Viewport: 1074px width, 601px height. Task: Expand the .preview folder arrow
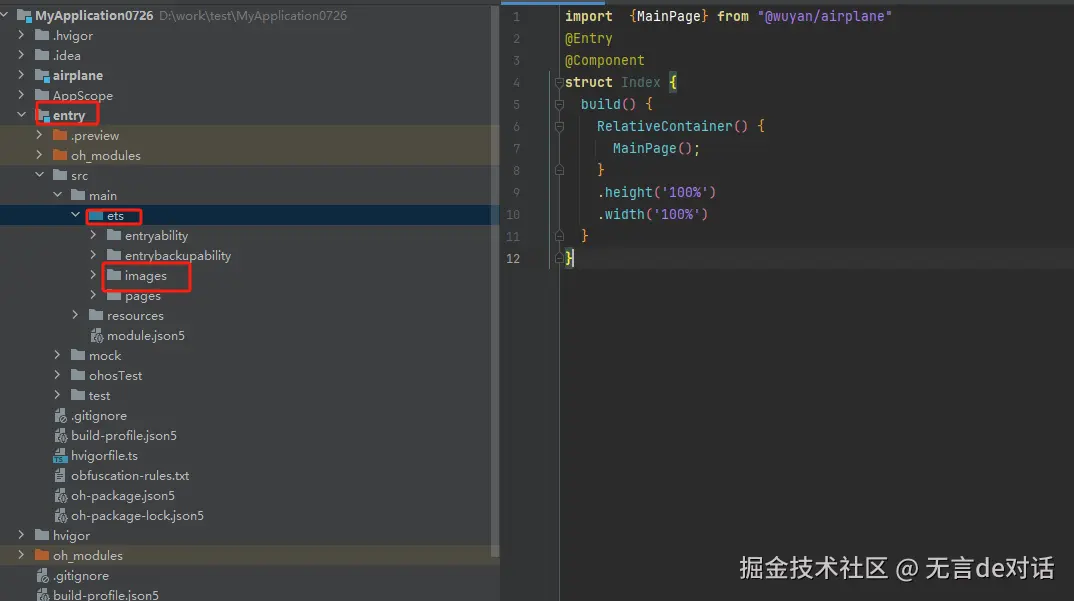tap(40, 134)
